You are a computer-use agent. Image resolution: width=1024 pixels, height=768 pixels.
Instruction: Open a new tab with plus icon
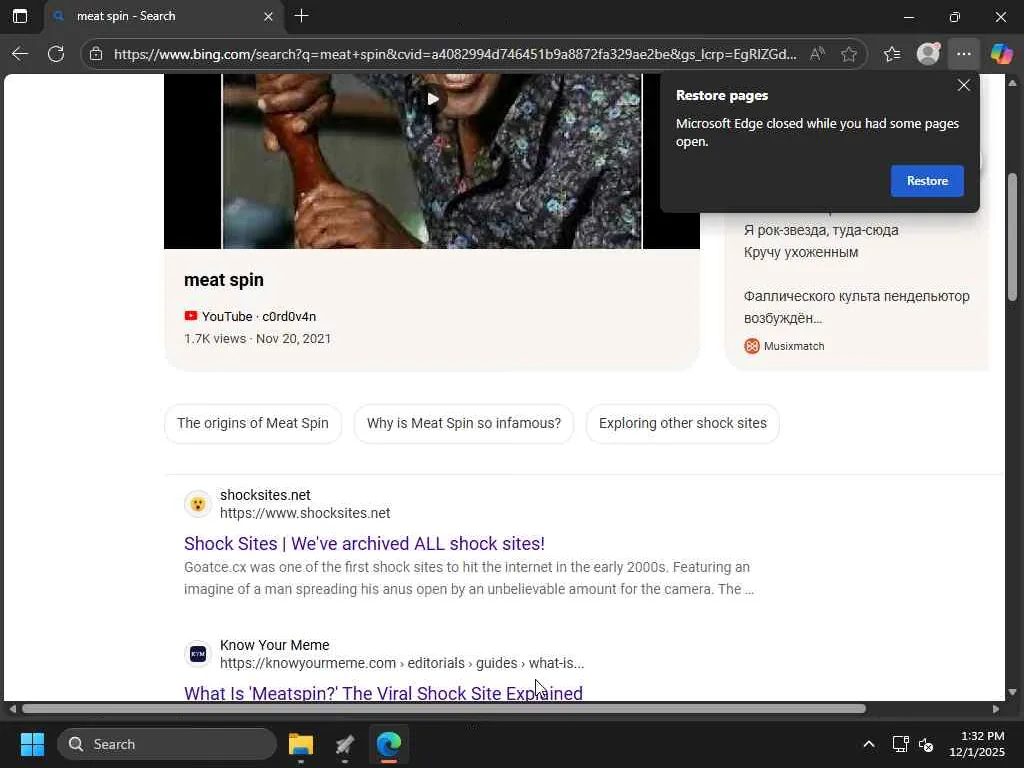(302, 16)
